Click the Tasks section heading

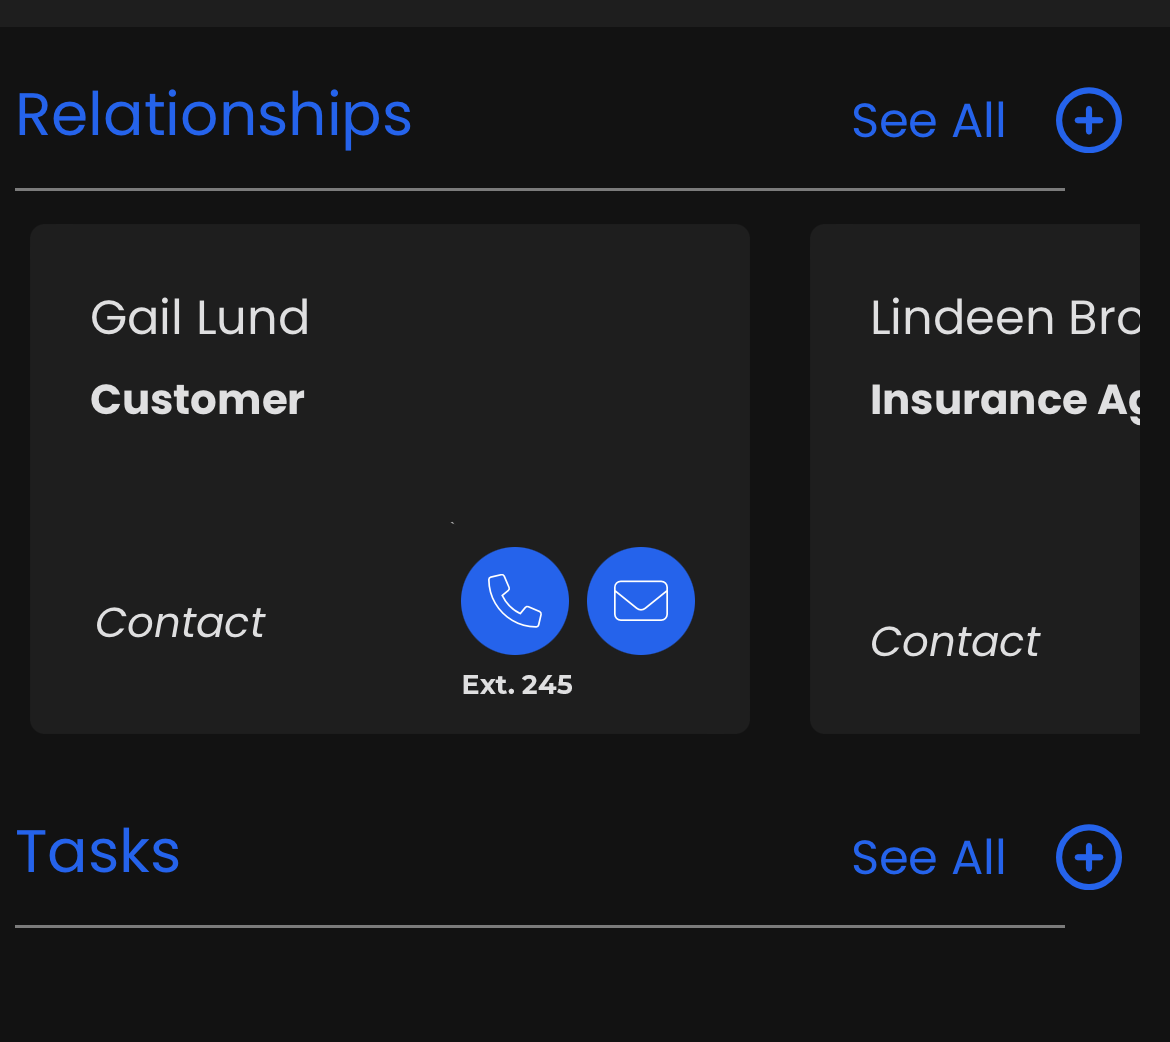[98, 852]
